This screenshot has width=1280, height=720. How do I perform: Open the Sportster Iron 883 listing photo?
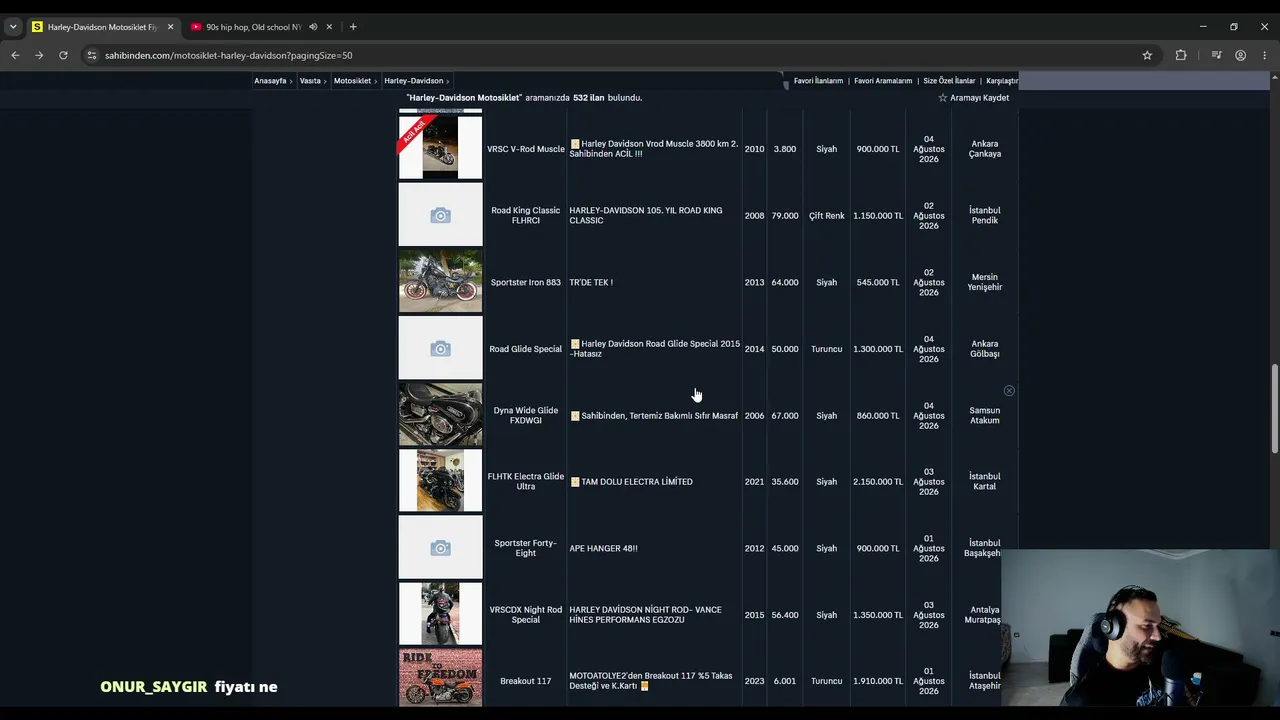(440, 282)
